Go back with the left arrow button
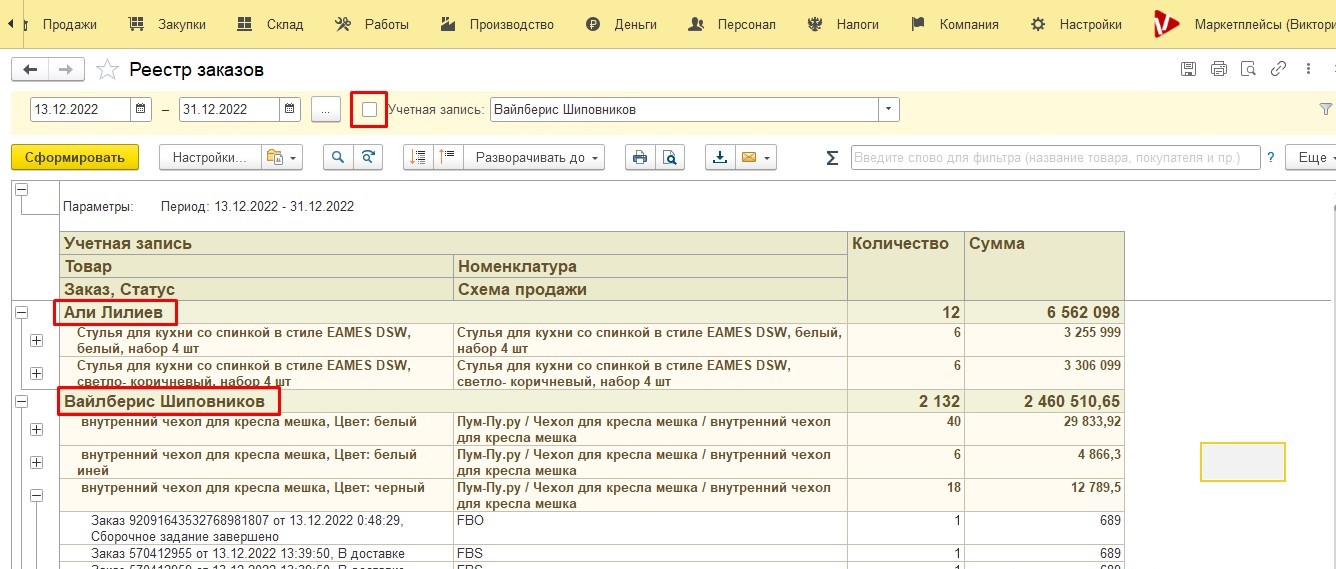Screen dimensions: 1336x569 [30, 69]
